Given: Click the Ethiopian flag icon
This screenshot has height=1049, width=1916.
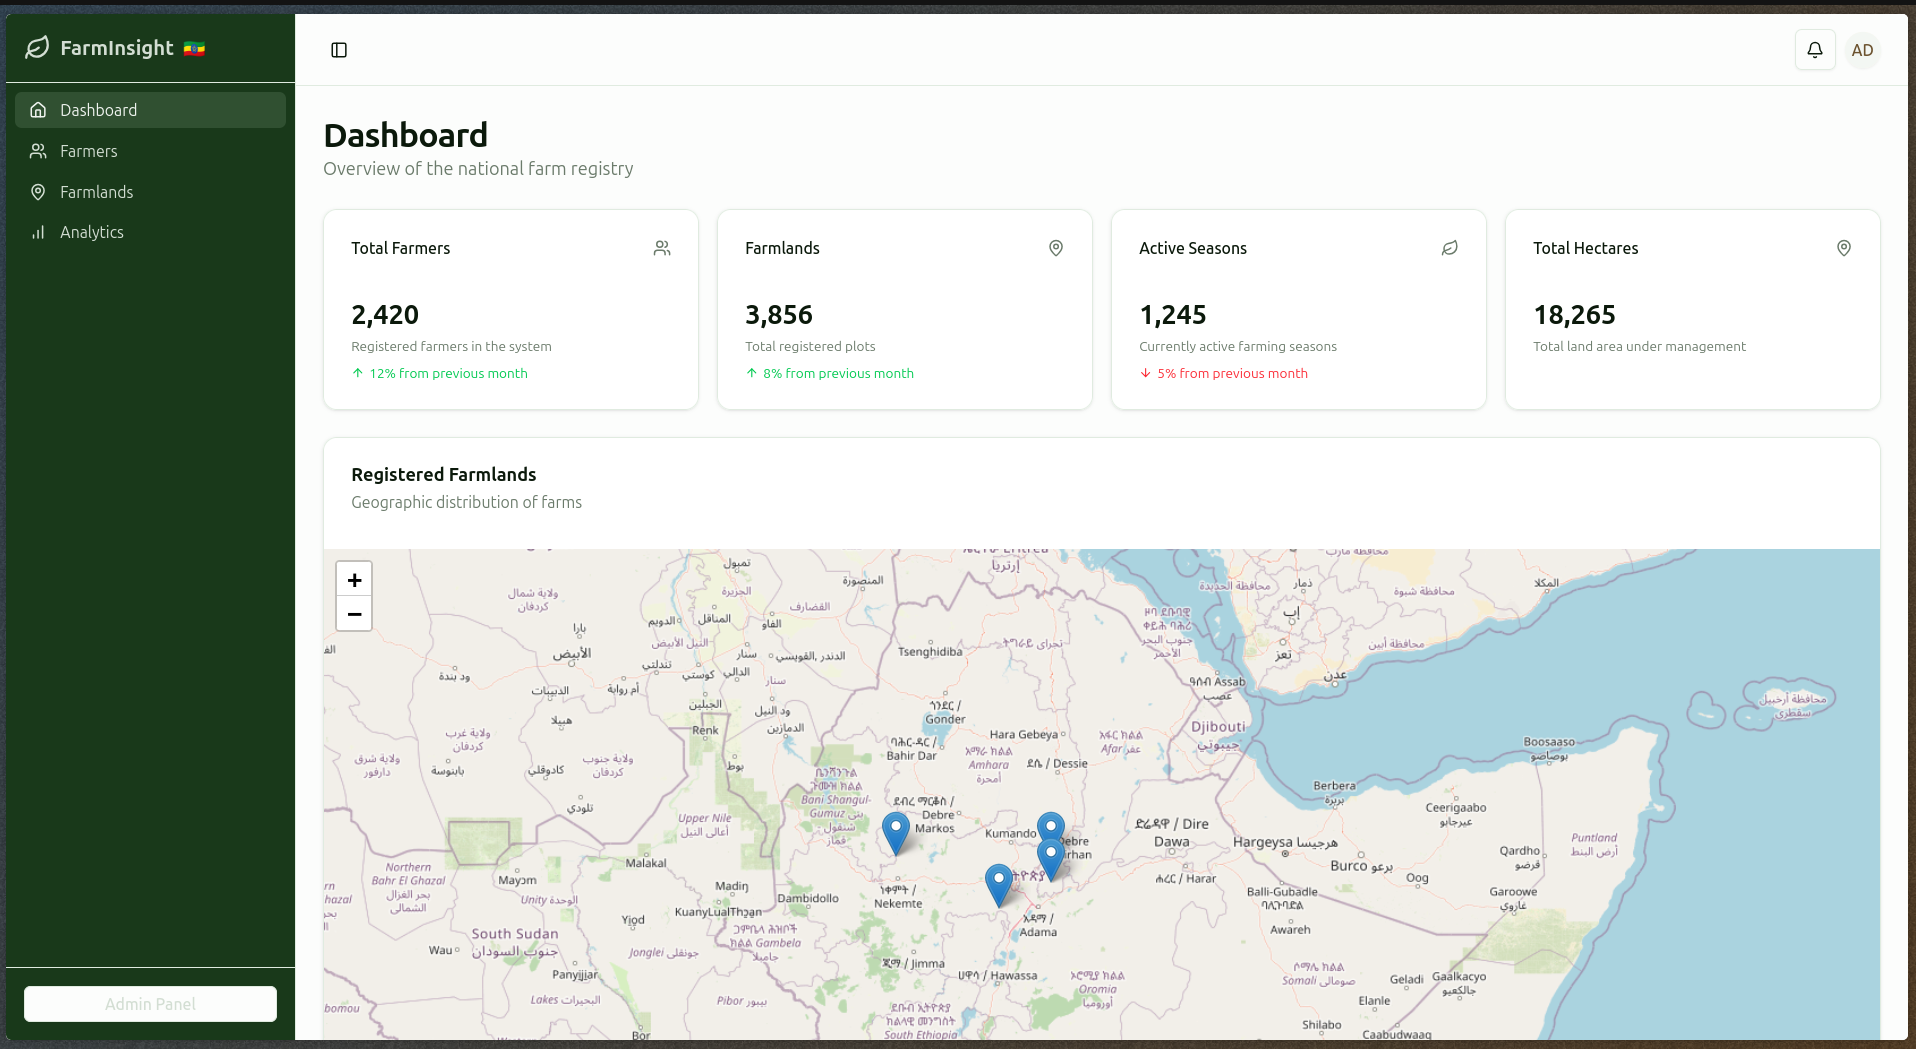Looking at the screenshot, I should pyautogui.click(x=194, y=49).
